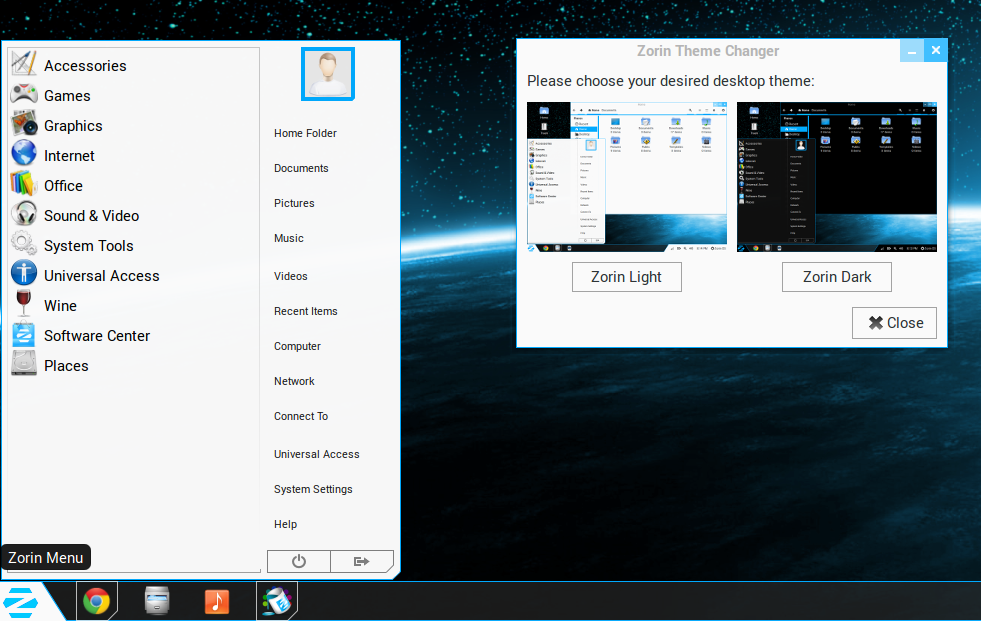Screen dimensions: 981x621
Task: Open System Tools from the menu
Action: pyautogui.click(x=89, y=245)
